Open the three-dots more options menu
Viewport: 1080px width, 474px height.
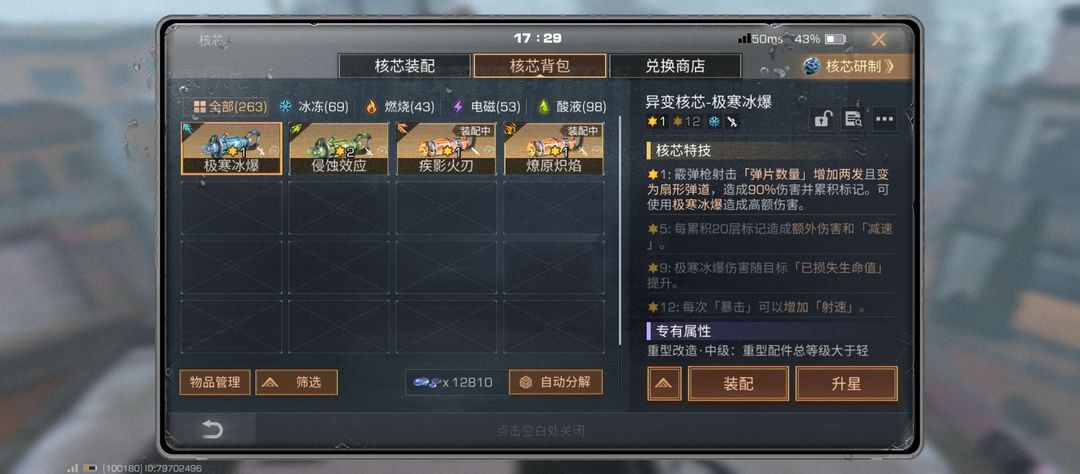click(x=885, y=119)
